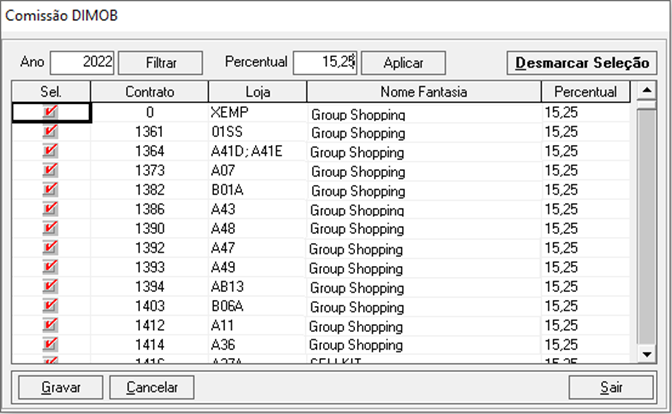Image resolution: width=672 pixels, height=414 pixels.
Task: Toggle the checkbox beside contract 1386
Action: pyautogui.click(x=50, y=209)
